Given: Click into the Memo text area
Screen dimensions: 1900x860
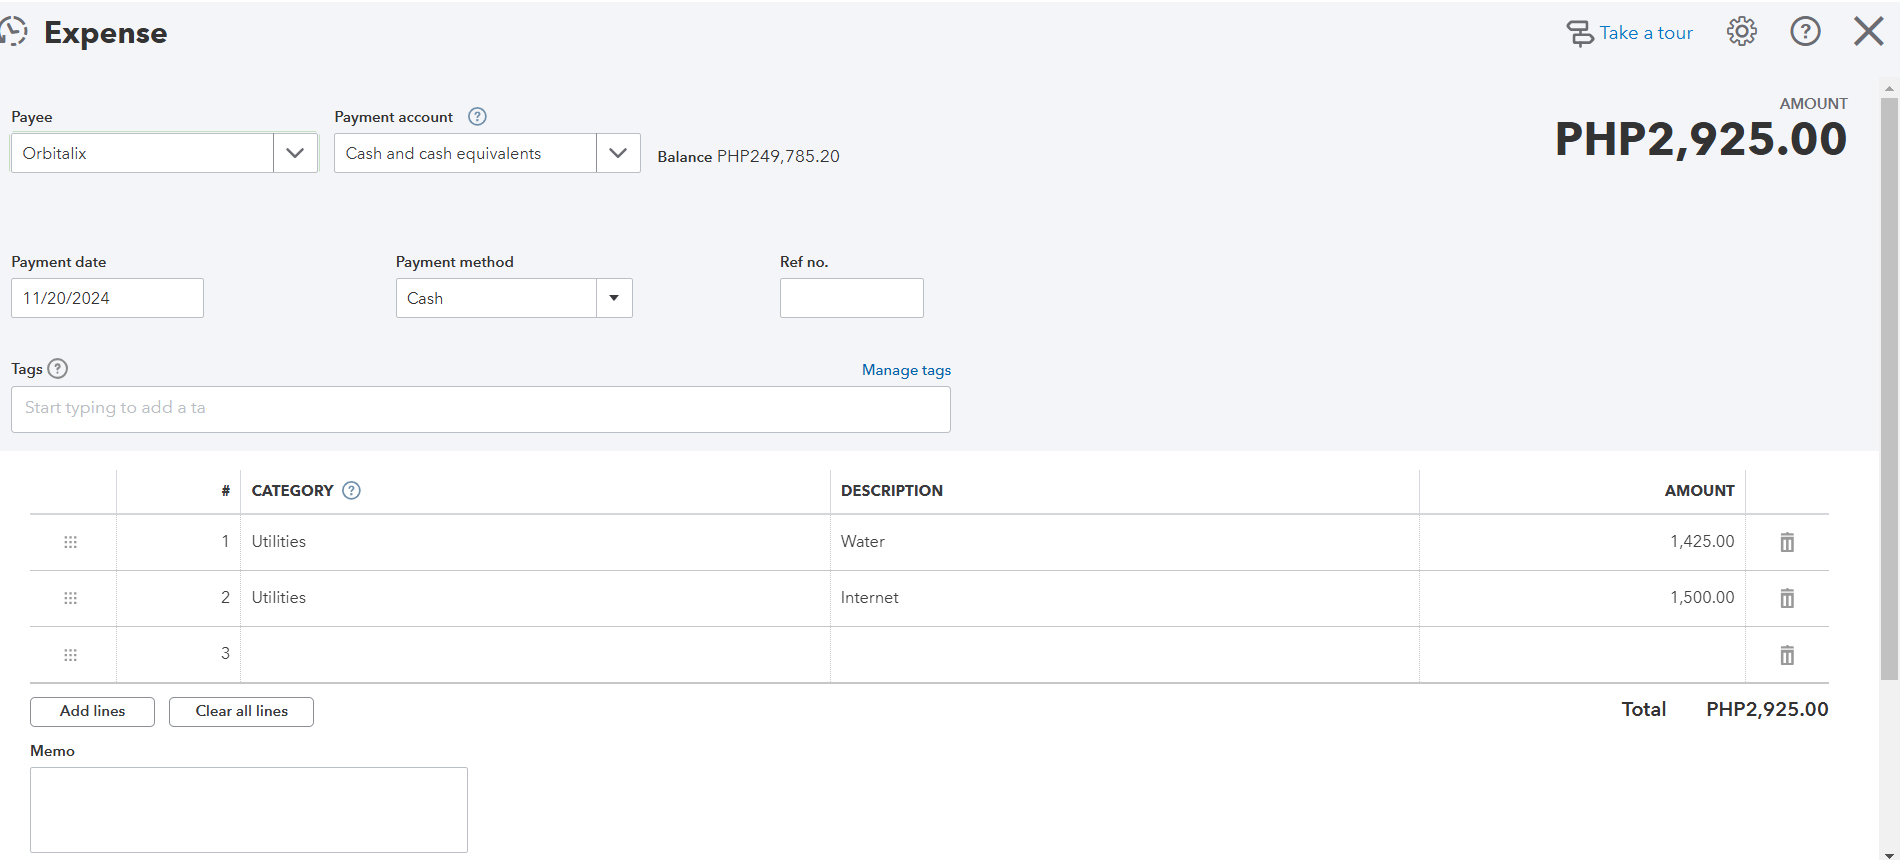Looking at the screenshot, I should [248, 809].
